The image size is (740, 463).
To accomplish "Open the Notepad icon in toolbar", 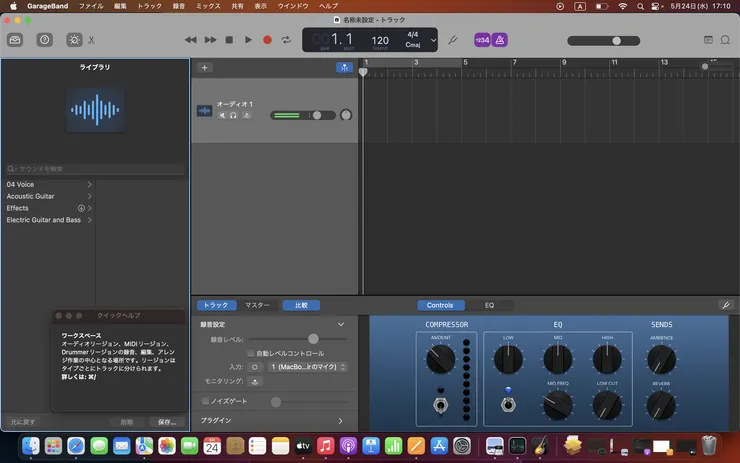I will pos(708,40).
